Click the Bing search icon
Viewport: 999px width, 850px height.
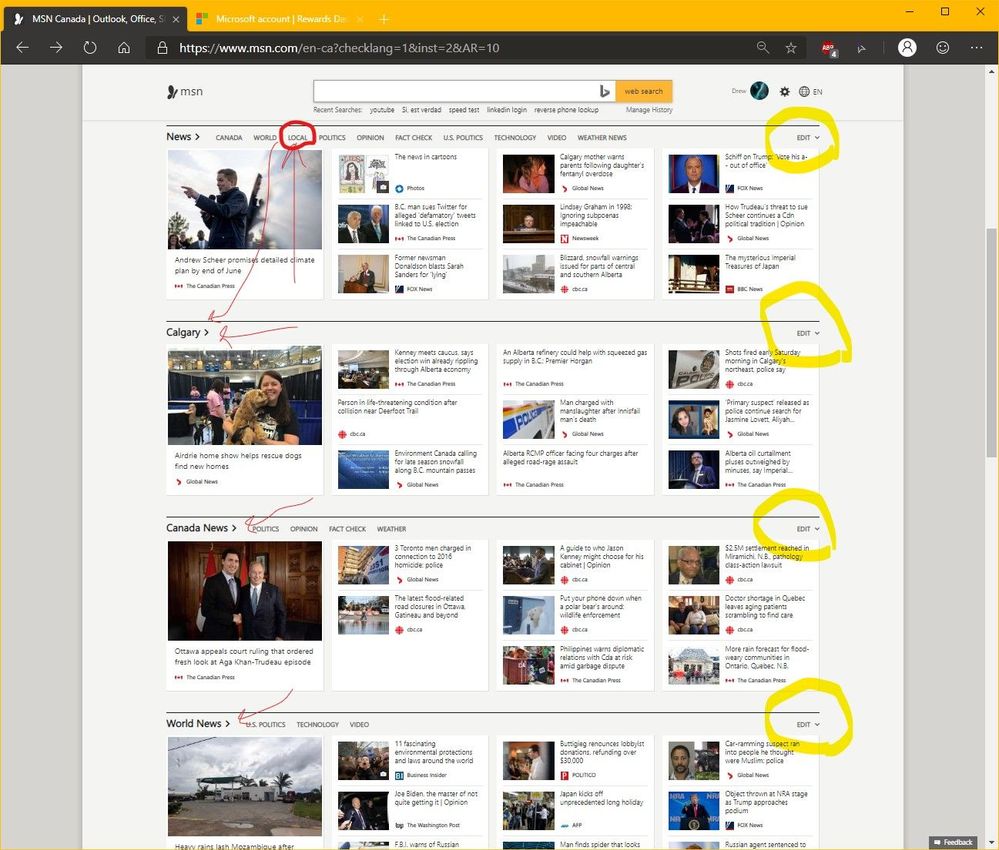[605, 92]
